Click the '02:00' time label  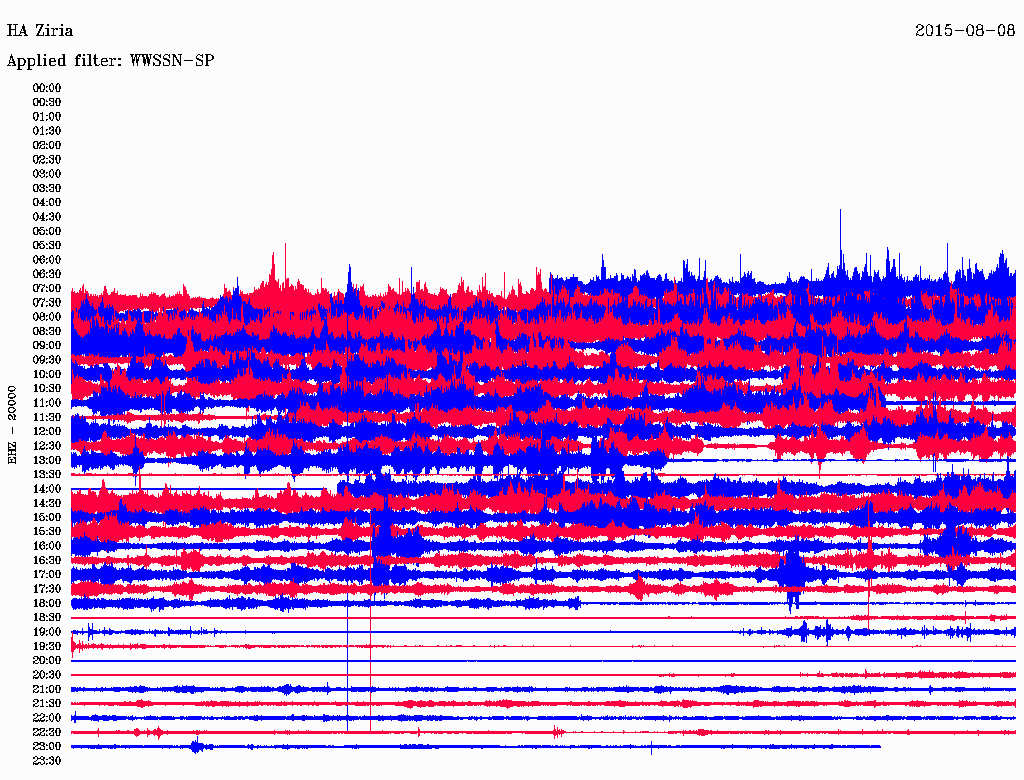point(47,146)
